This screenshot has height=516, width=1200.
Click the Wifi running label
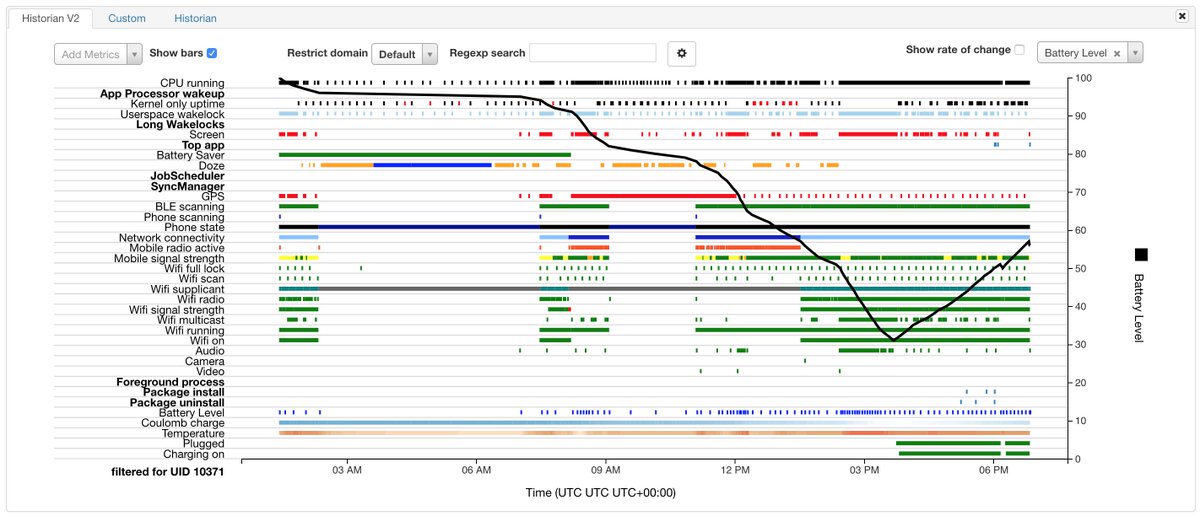pyautogui.click(x=195, y=330)
